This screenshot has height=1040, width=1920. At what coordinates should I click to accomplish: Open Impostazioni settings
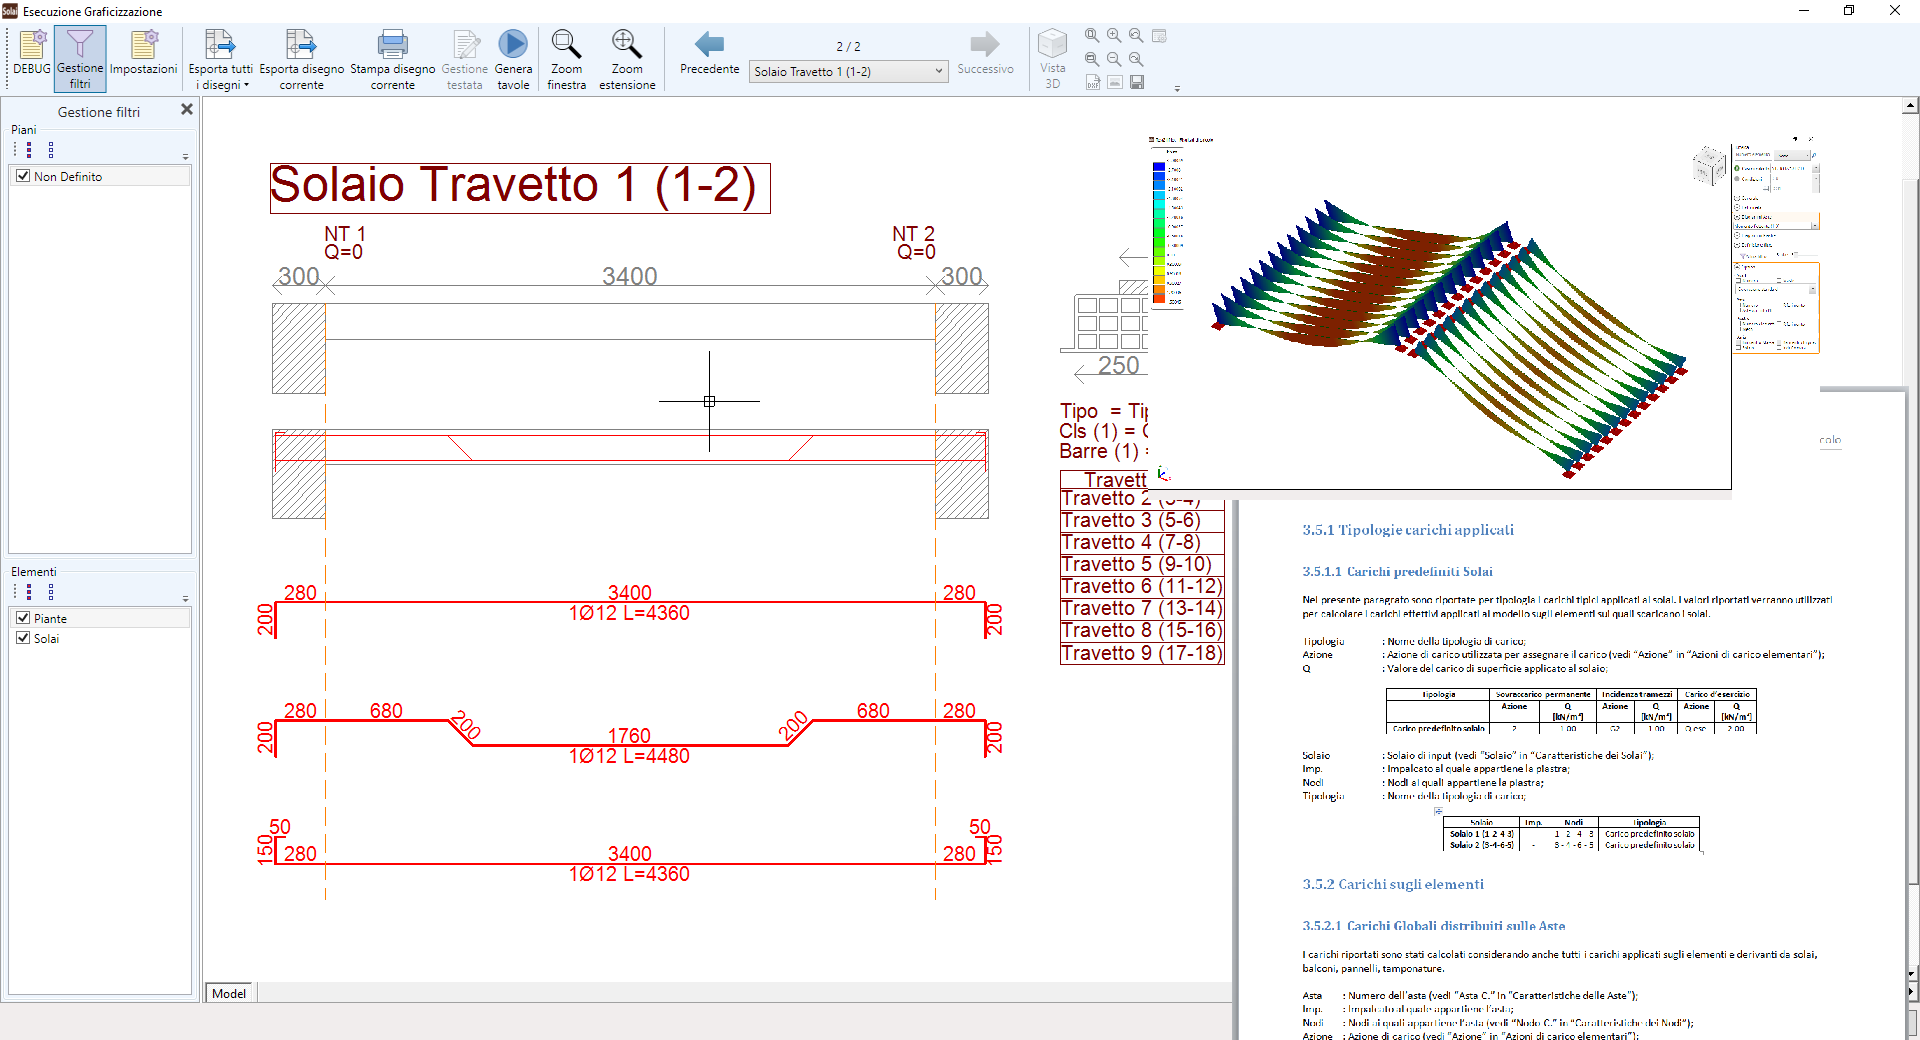[x=143, y=54]
